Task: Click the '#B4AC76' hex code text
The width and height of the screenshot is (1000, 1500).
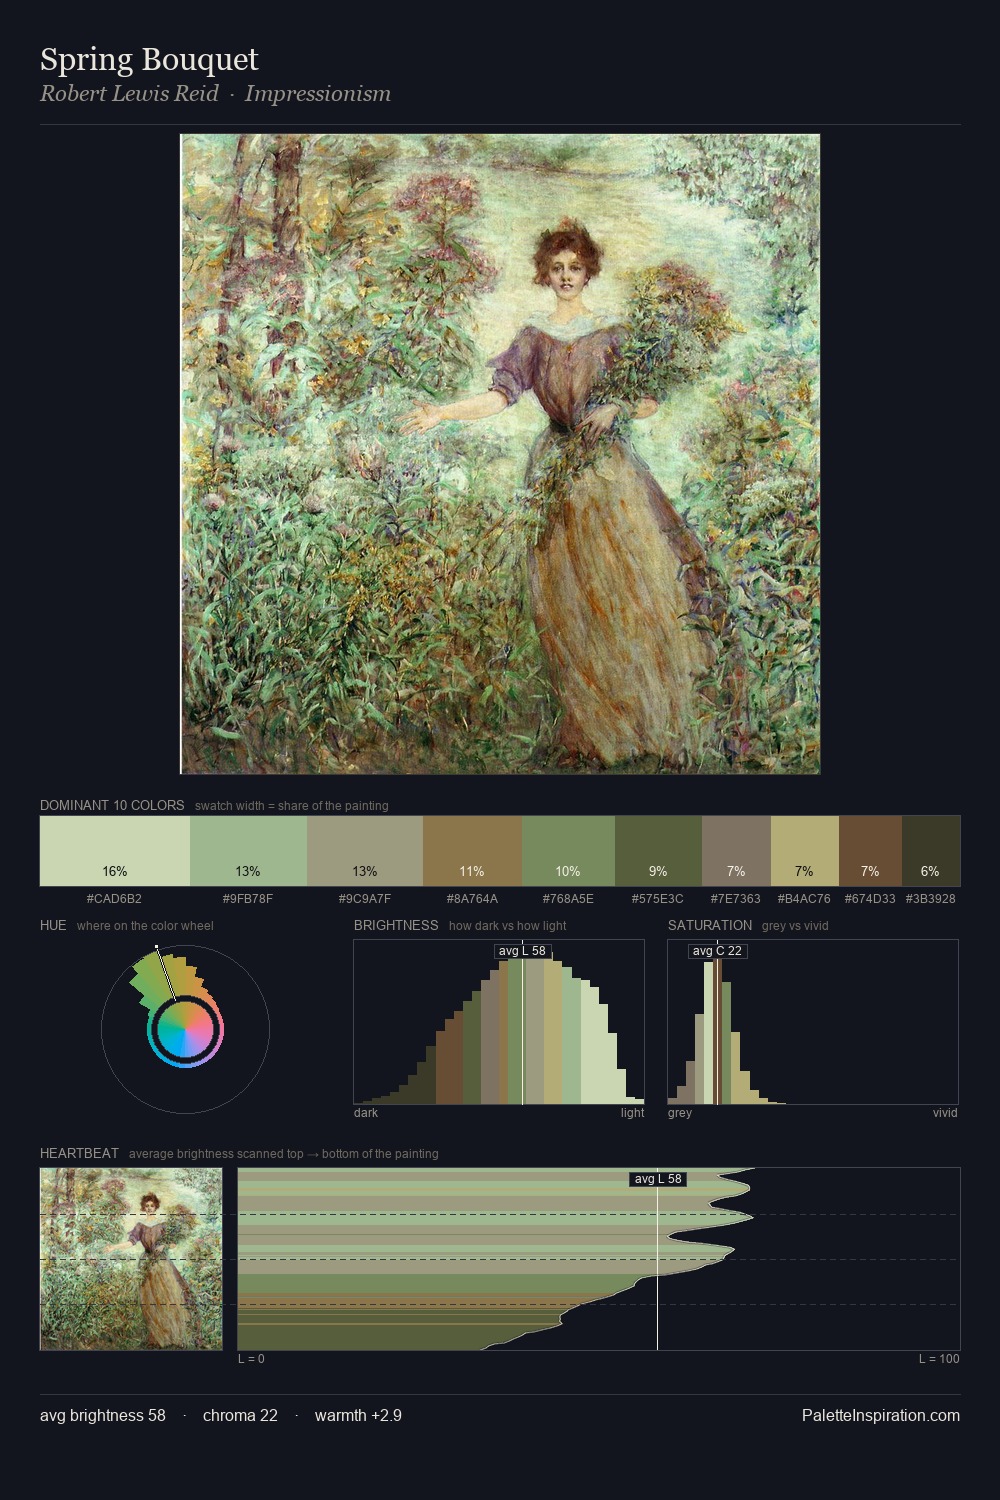Action: (804, 898)
